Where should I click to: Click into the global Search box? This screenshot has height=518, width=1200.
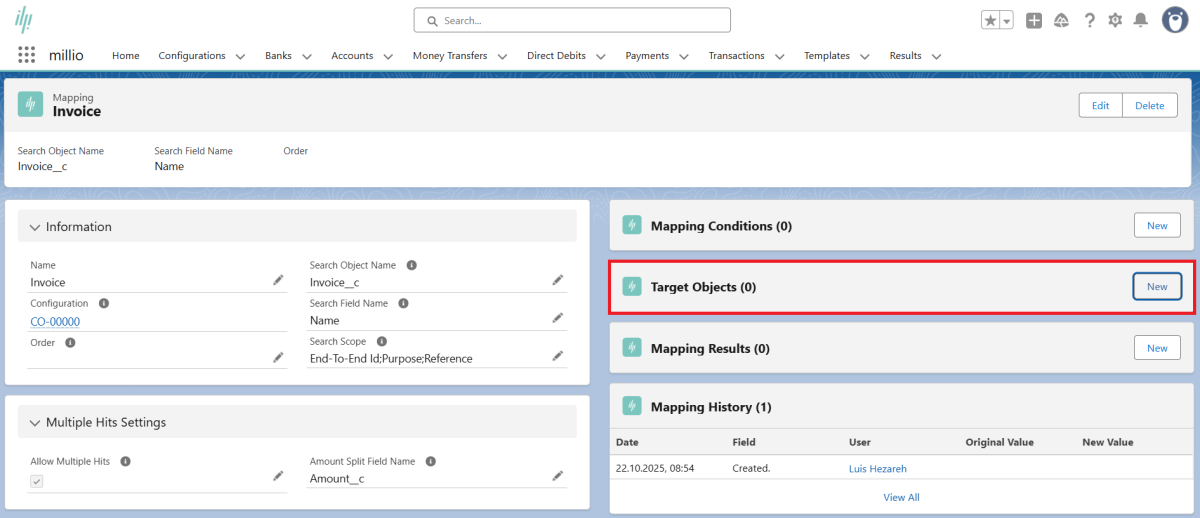coord(572,20)
